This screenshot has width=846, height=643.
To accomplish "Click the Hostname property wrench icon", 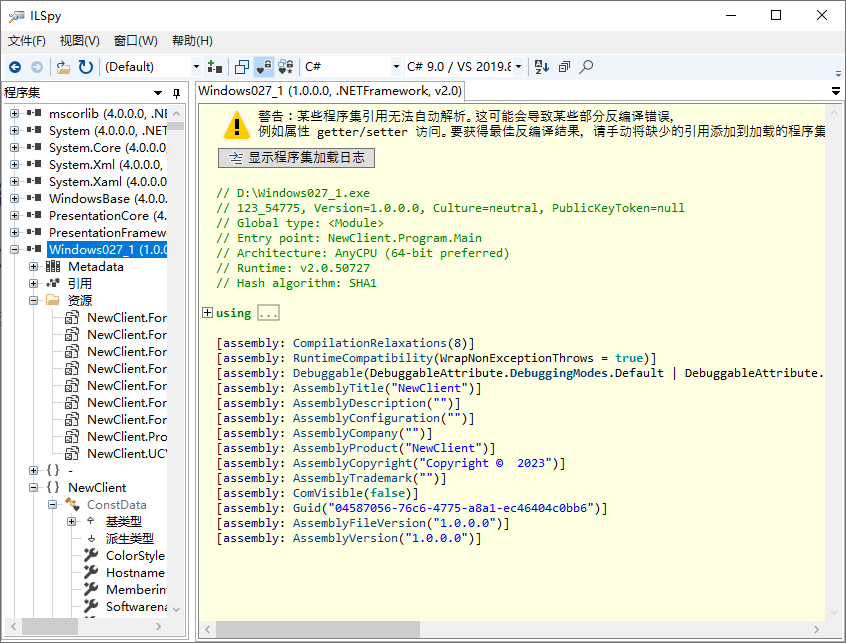I will click(x=91, y=572).
